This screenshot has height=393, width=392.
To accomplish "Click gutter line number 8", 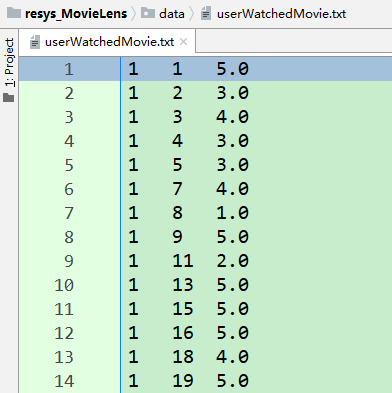I will tap(69, 237).
